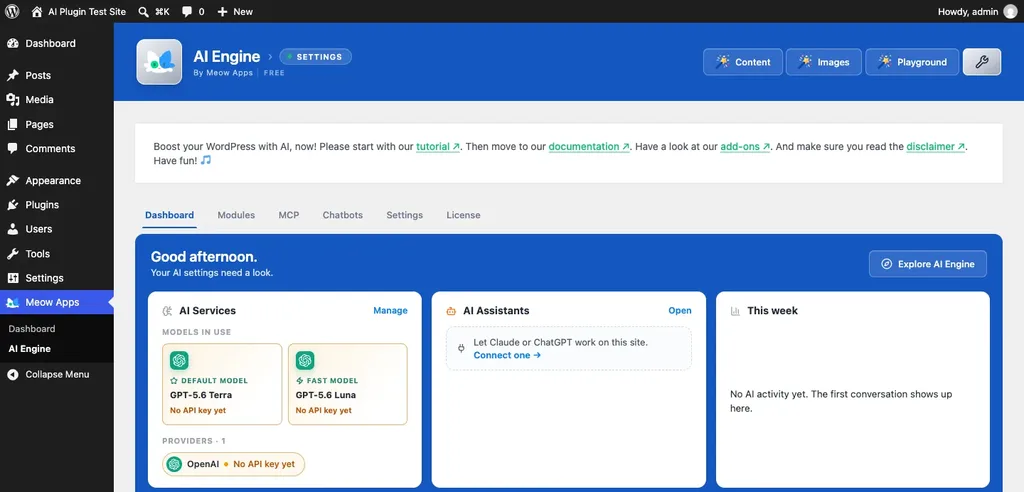Open comments bubble in admin bar
The image size is (1024, 492).
193,12
